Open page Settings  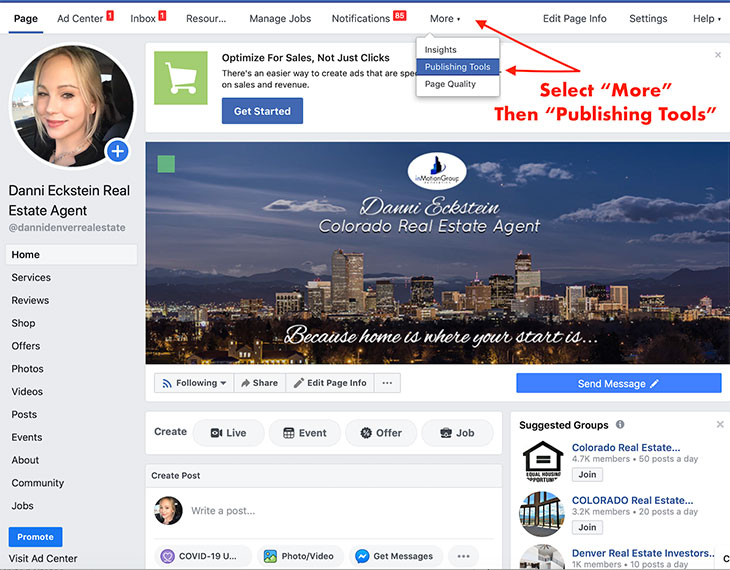click(x=648, y=19)
